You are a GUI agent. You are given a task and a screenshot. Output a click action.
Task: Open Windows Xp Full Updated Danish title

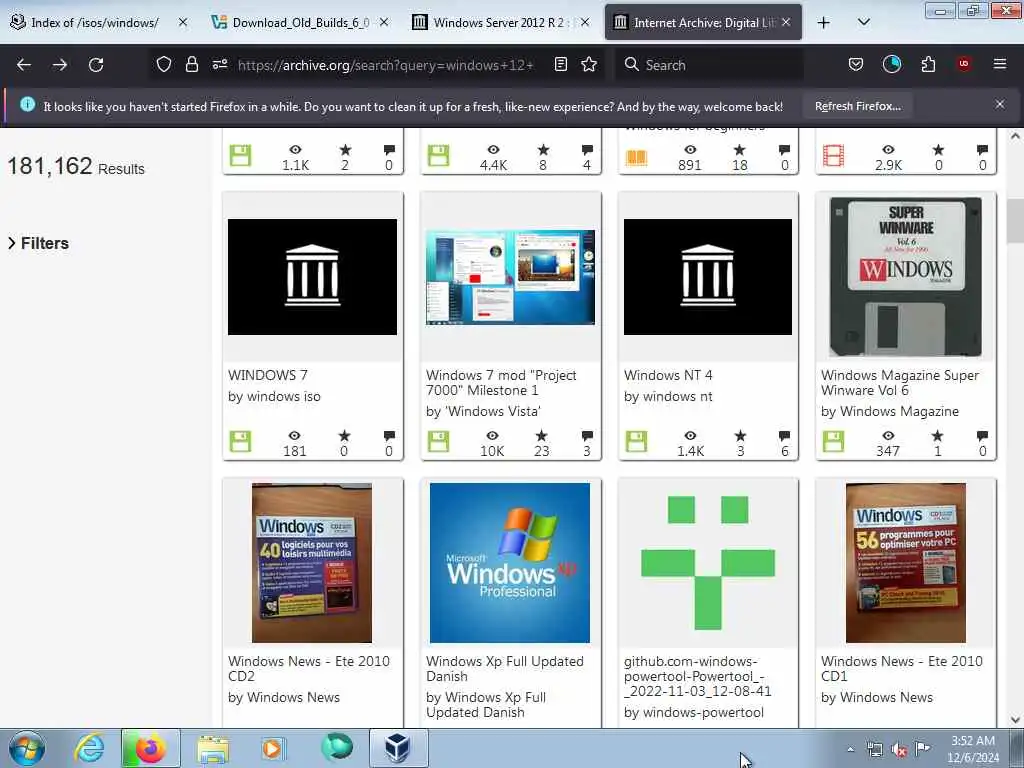tap(504, 669)
